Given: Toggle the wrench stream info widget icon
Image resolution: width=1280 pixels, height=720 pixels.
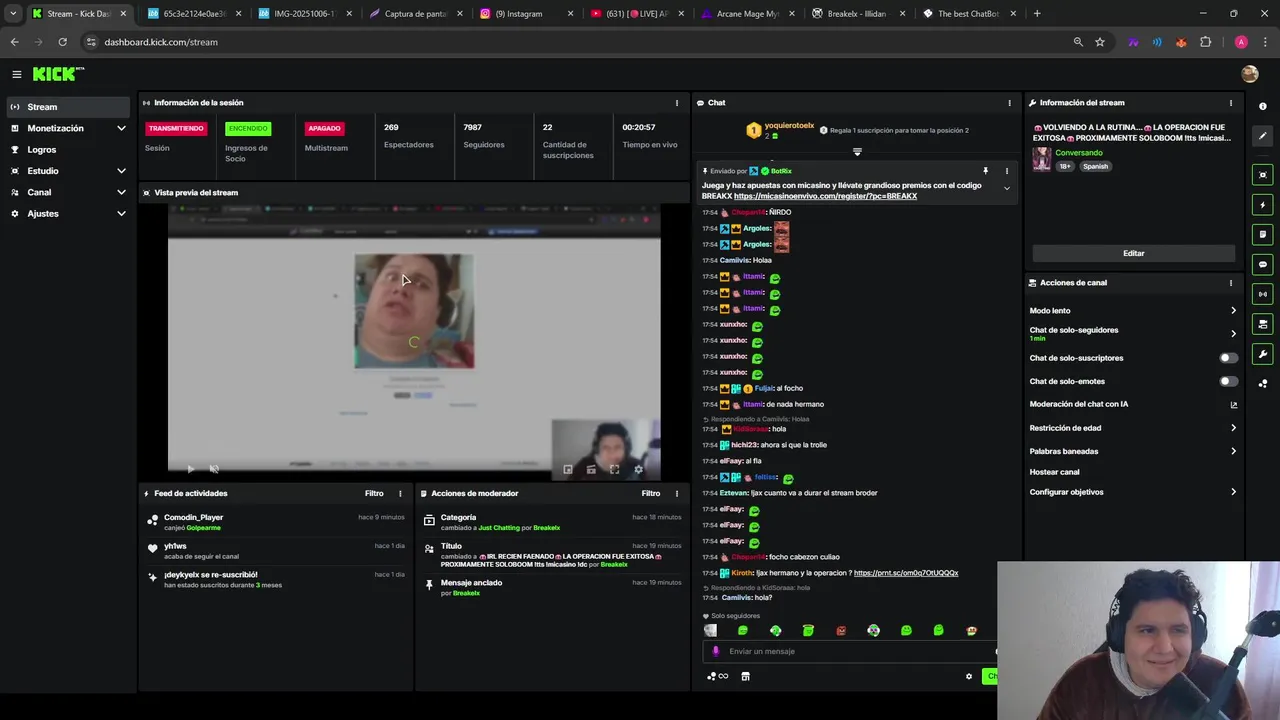Looking at the screenshot, I should coord(1263,354).
